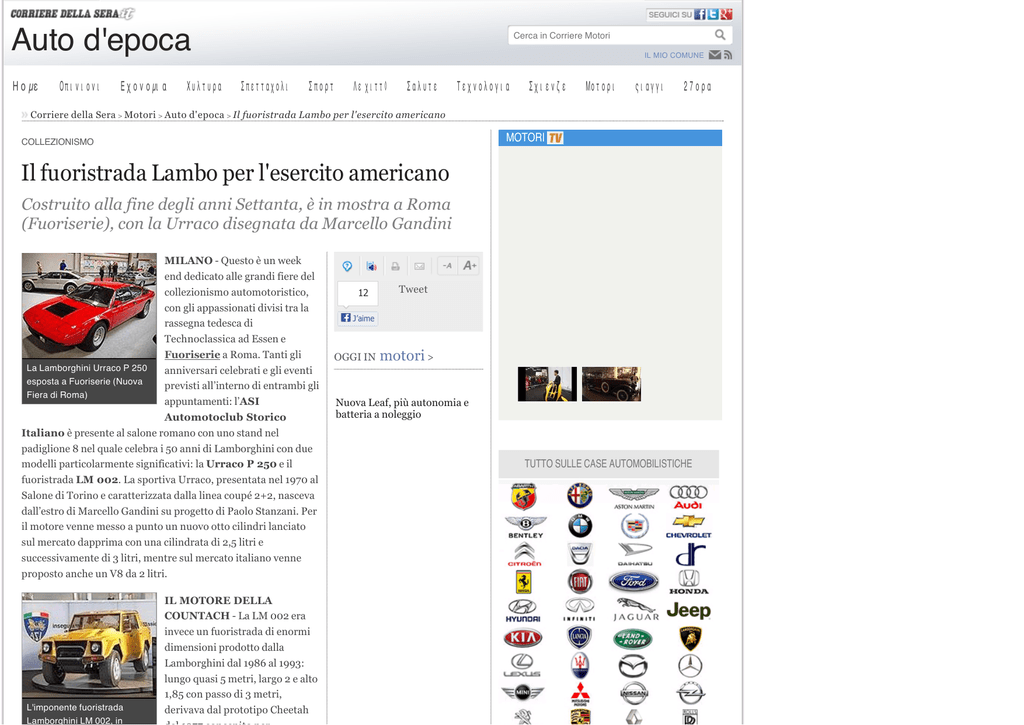Like the article with J'aime button
Viewport: 1024px width, 725px height.
(357, 318)
